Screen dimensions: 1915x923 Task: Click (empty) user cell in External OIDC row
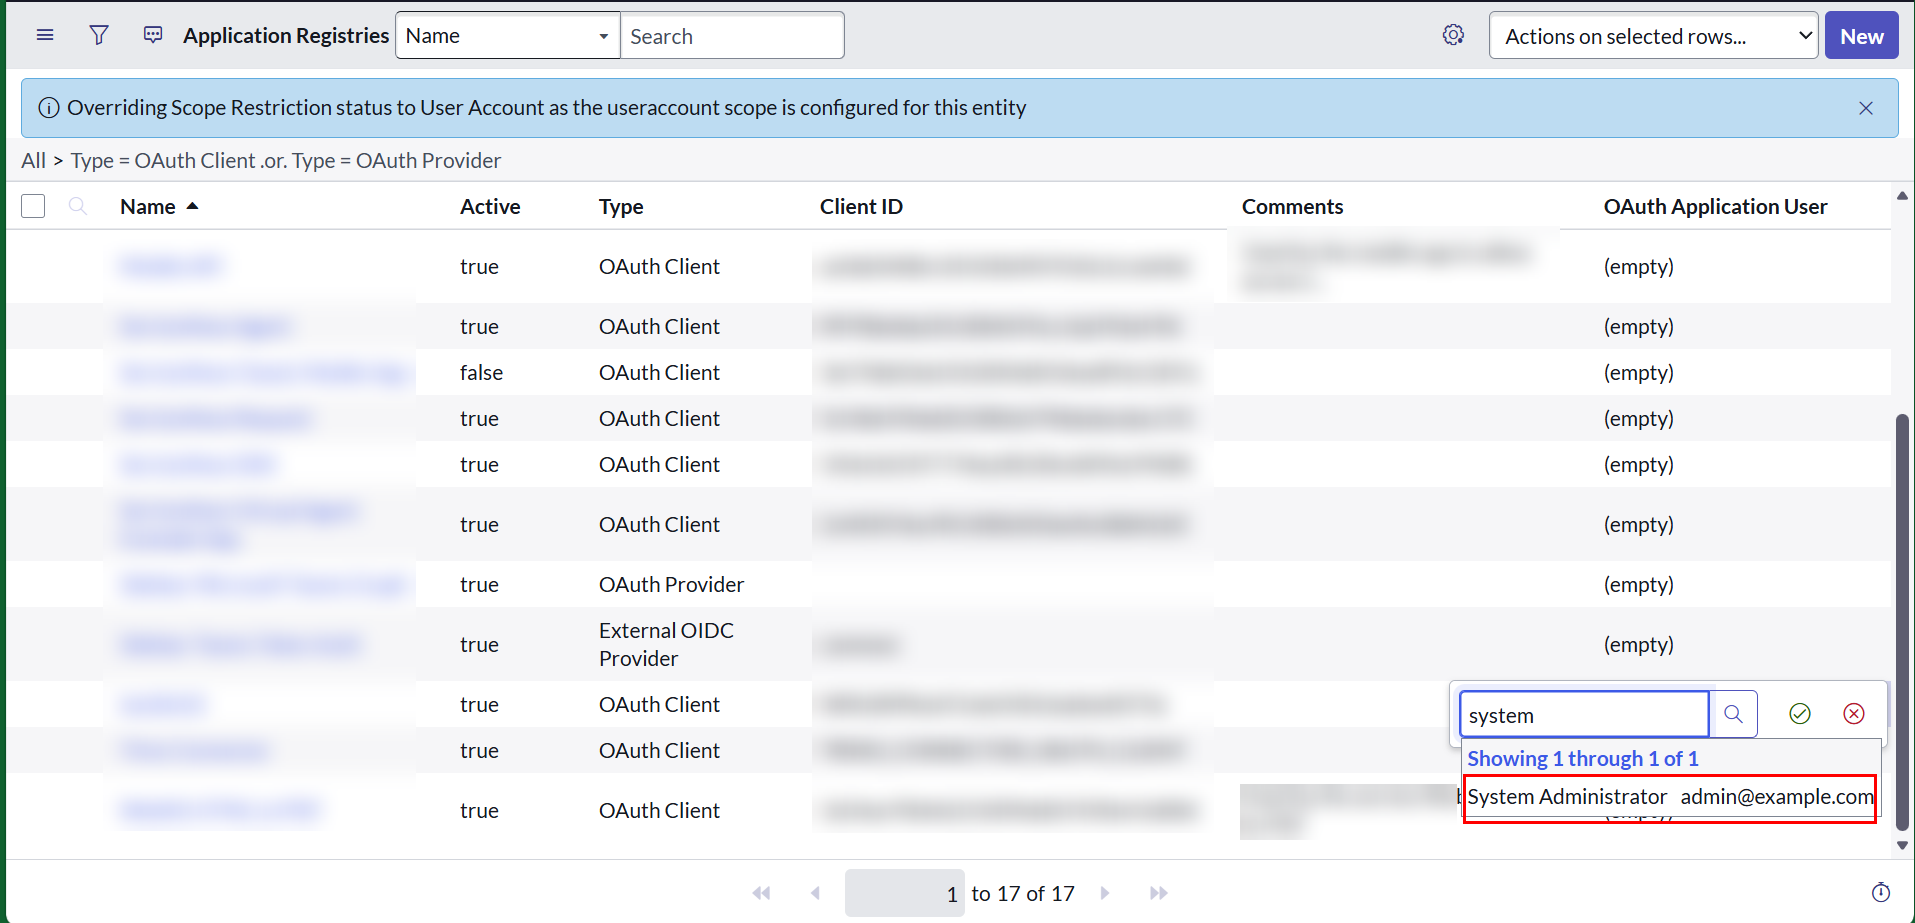click(1638, 644)
